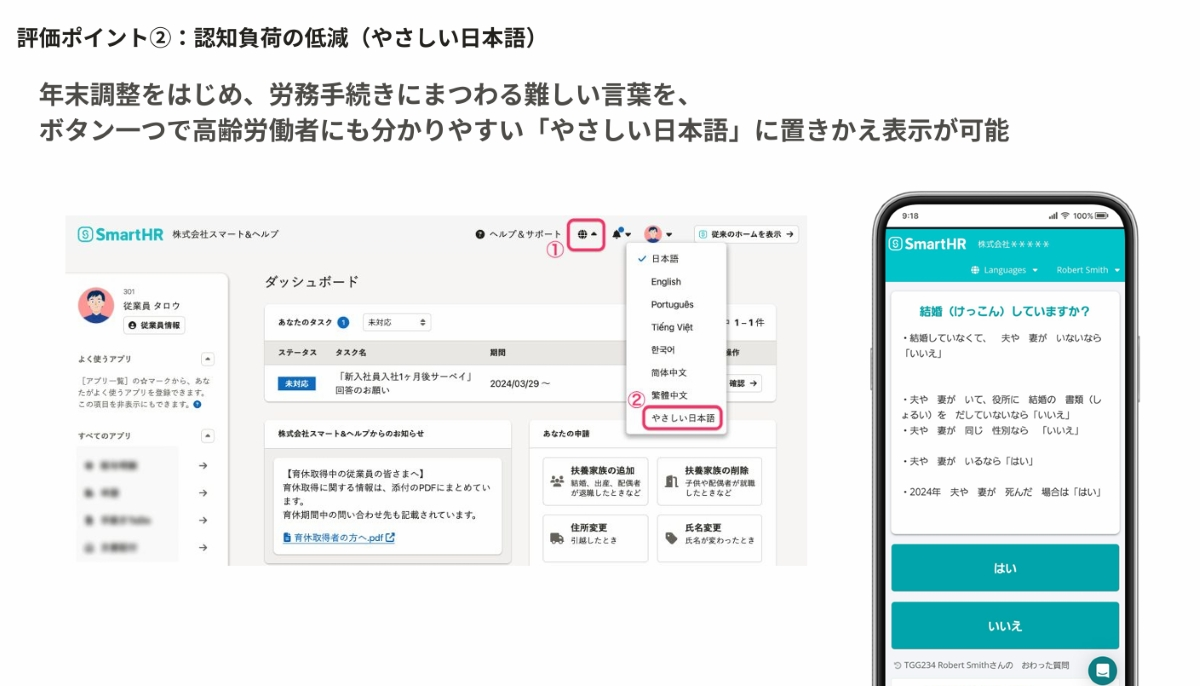This screenshot has width=1200, height=686.
Task: Open the Languages dropdown on the phone
Action: coord(1004,270)
